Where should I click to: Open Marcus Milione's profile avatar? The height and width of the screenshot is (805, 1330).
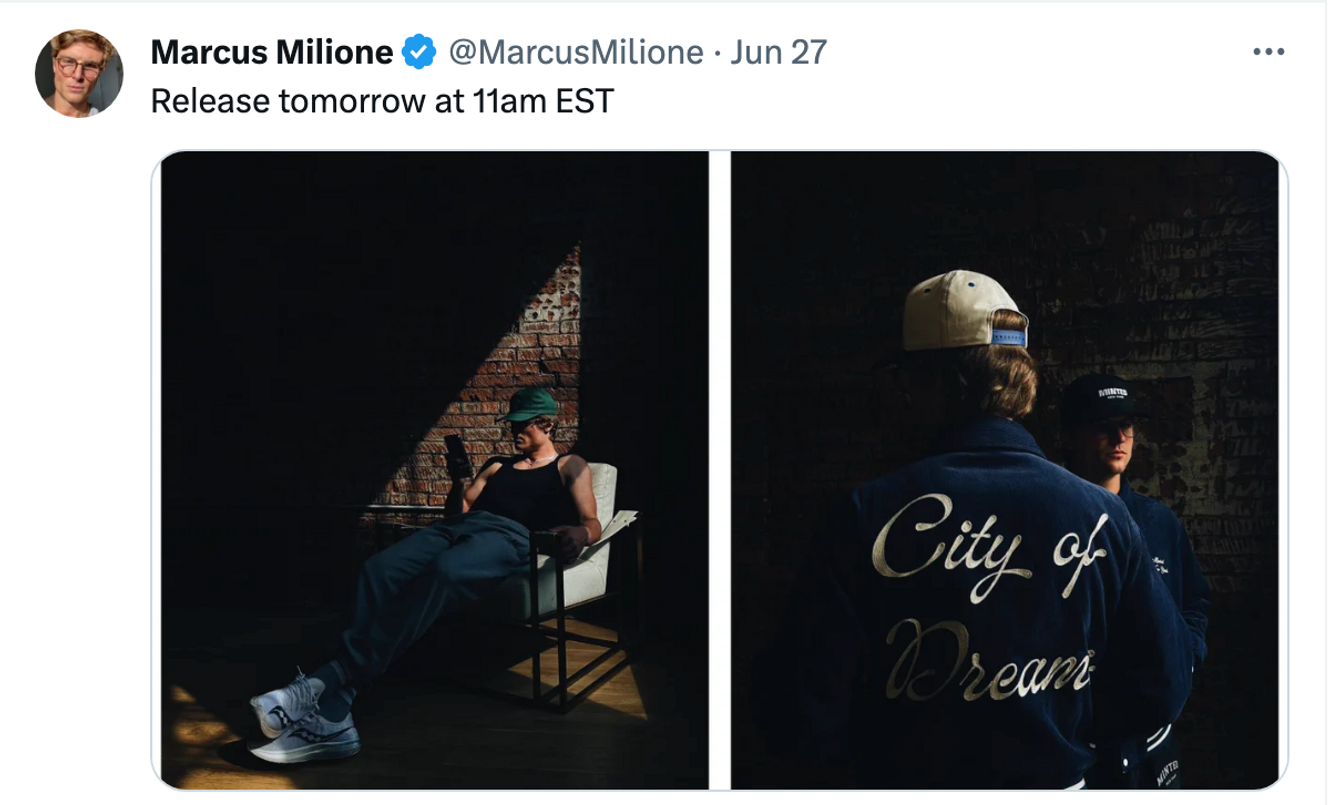79,73
